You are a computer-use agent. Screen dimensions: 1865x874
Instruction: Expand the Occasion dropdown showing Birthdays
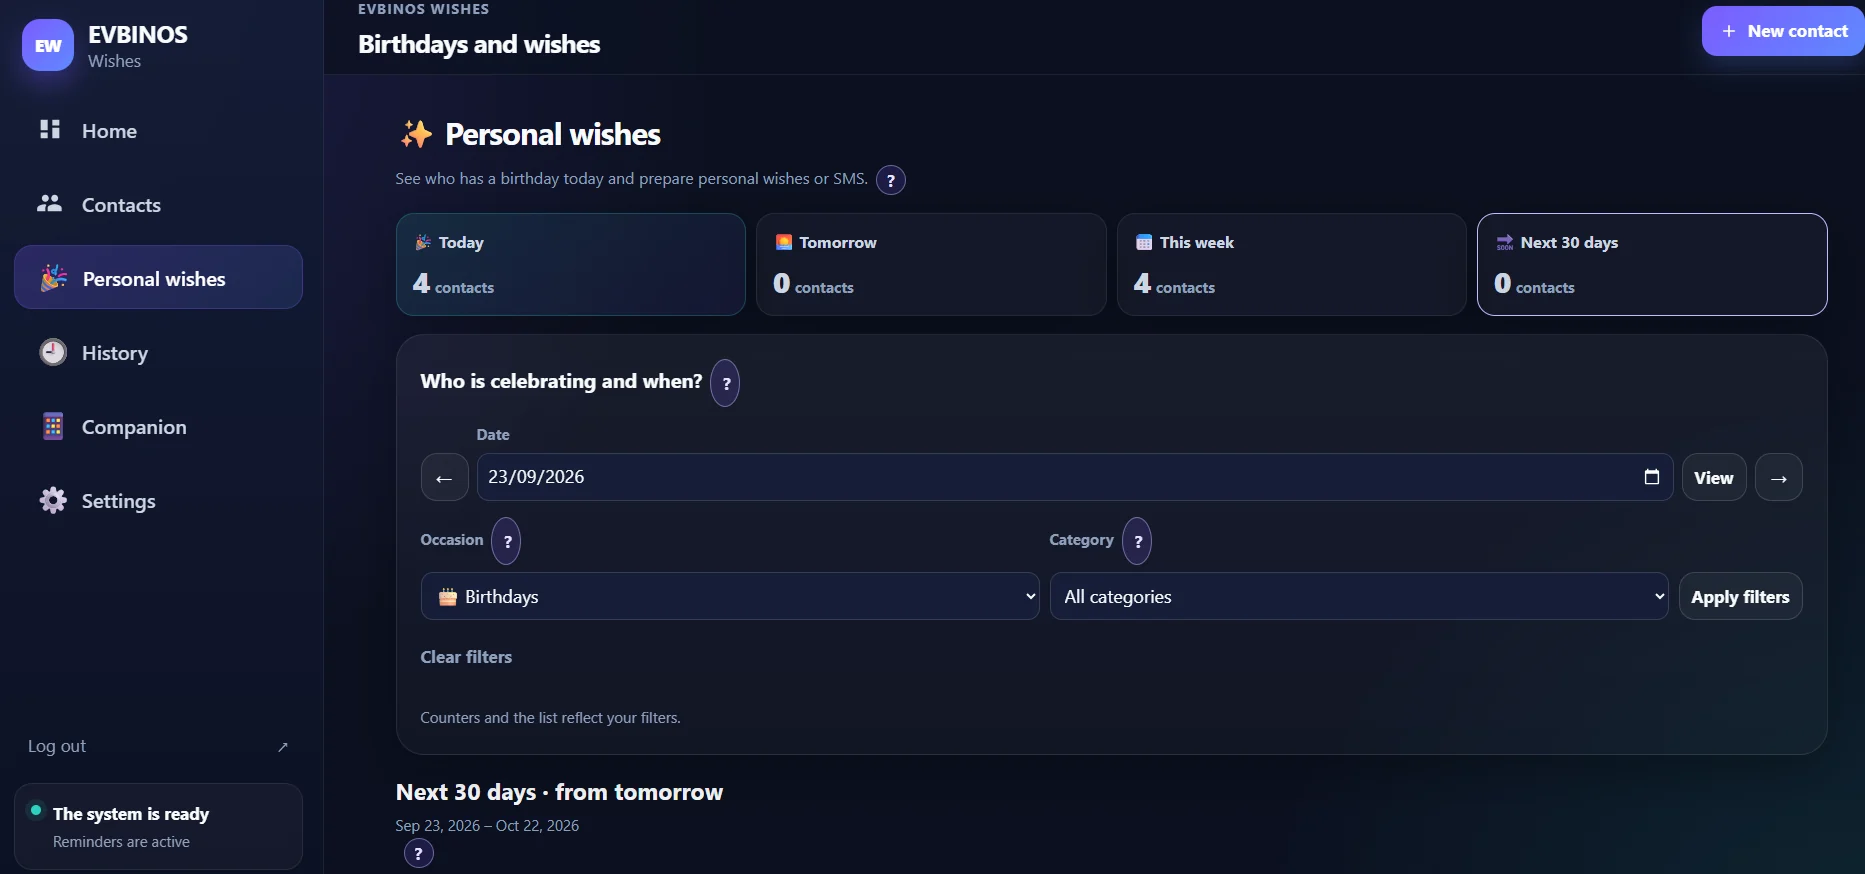pos(730,596)
